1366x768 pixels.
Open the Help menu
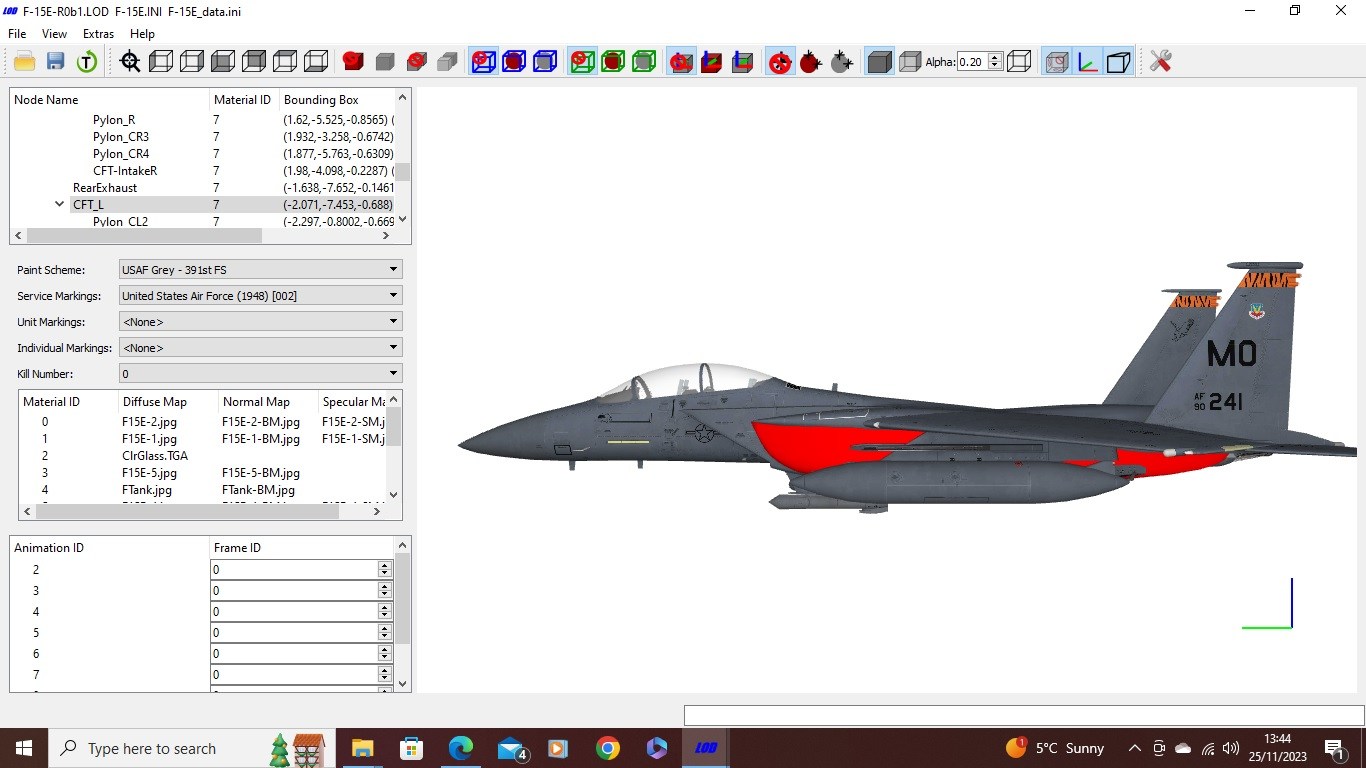click(x=143, y=33)
